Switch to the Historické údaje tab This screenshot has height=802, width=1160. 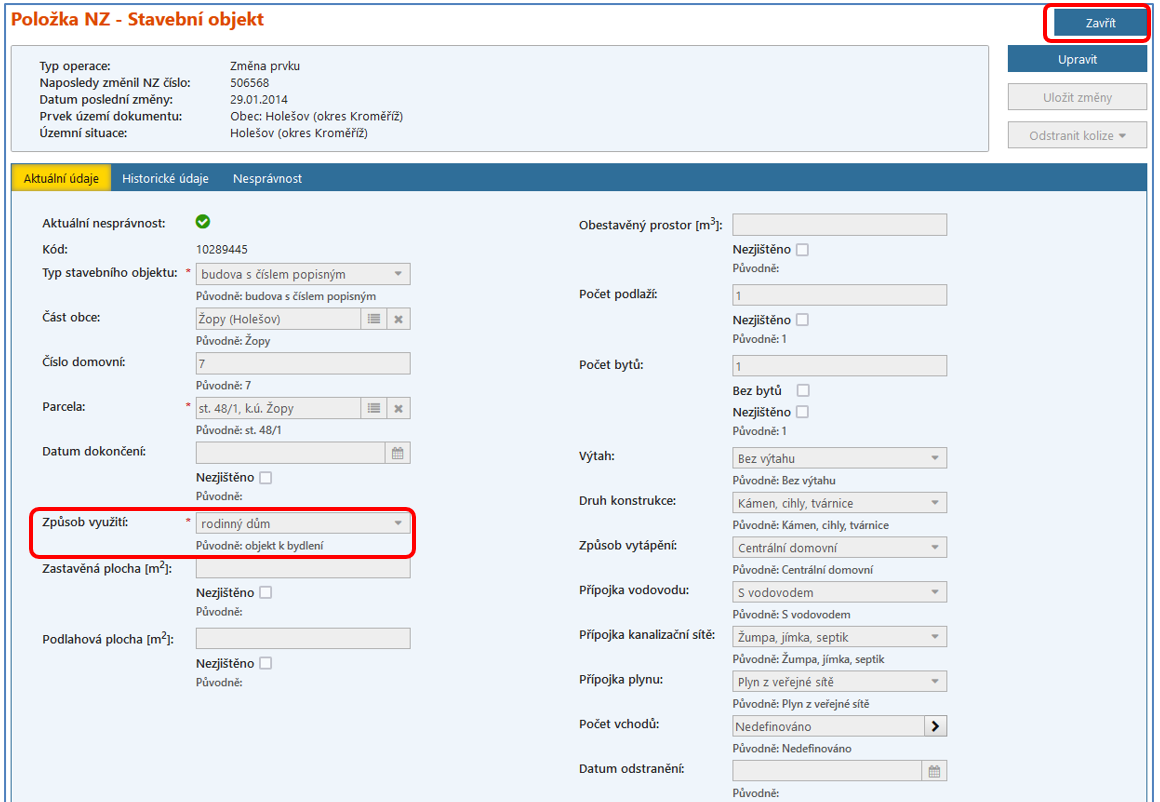(165, 179)
